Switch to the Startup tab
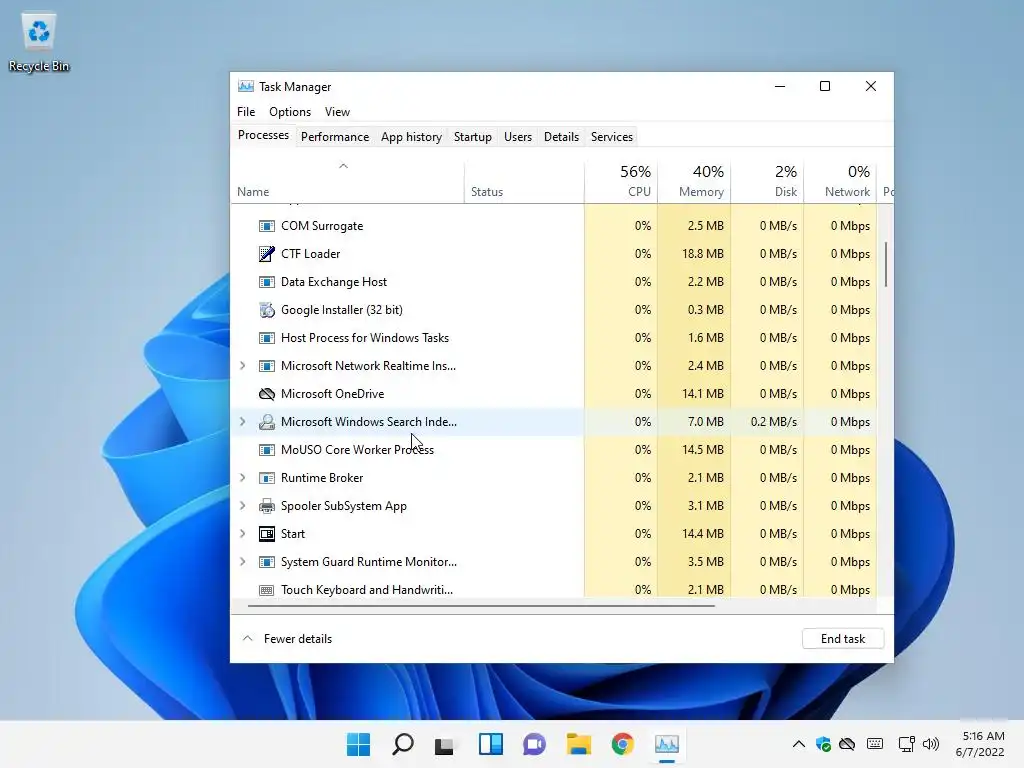The image size is (1024, 768). point(473,136)
